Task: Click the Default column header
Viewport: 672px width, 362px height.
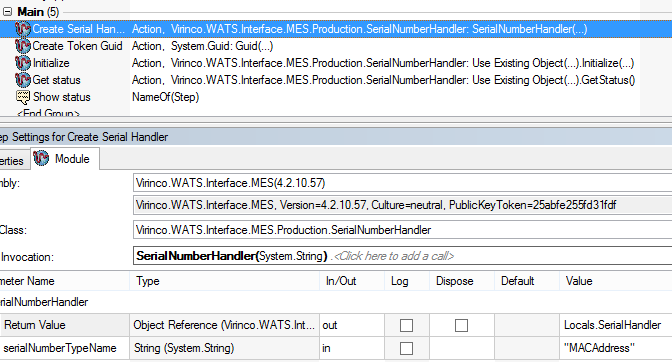Action: pos(527,281)
